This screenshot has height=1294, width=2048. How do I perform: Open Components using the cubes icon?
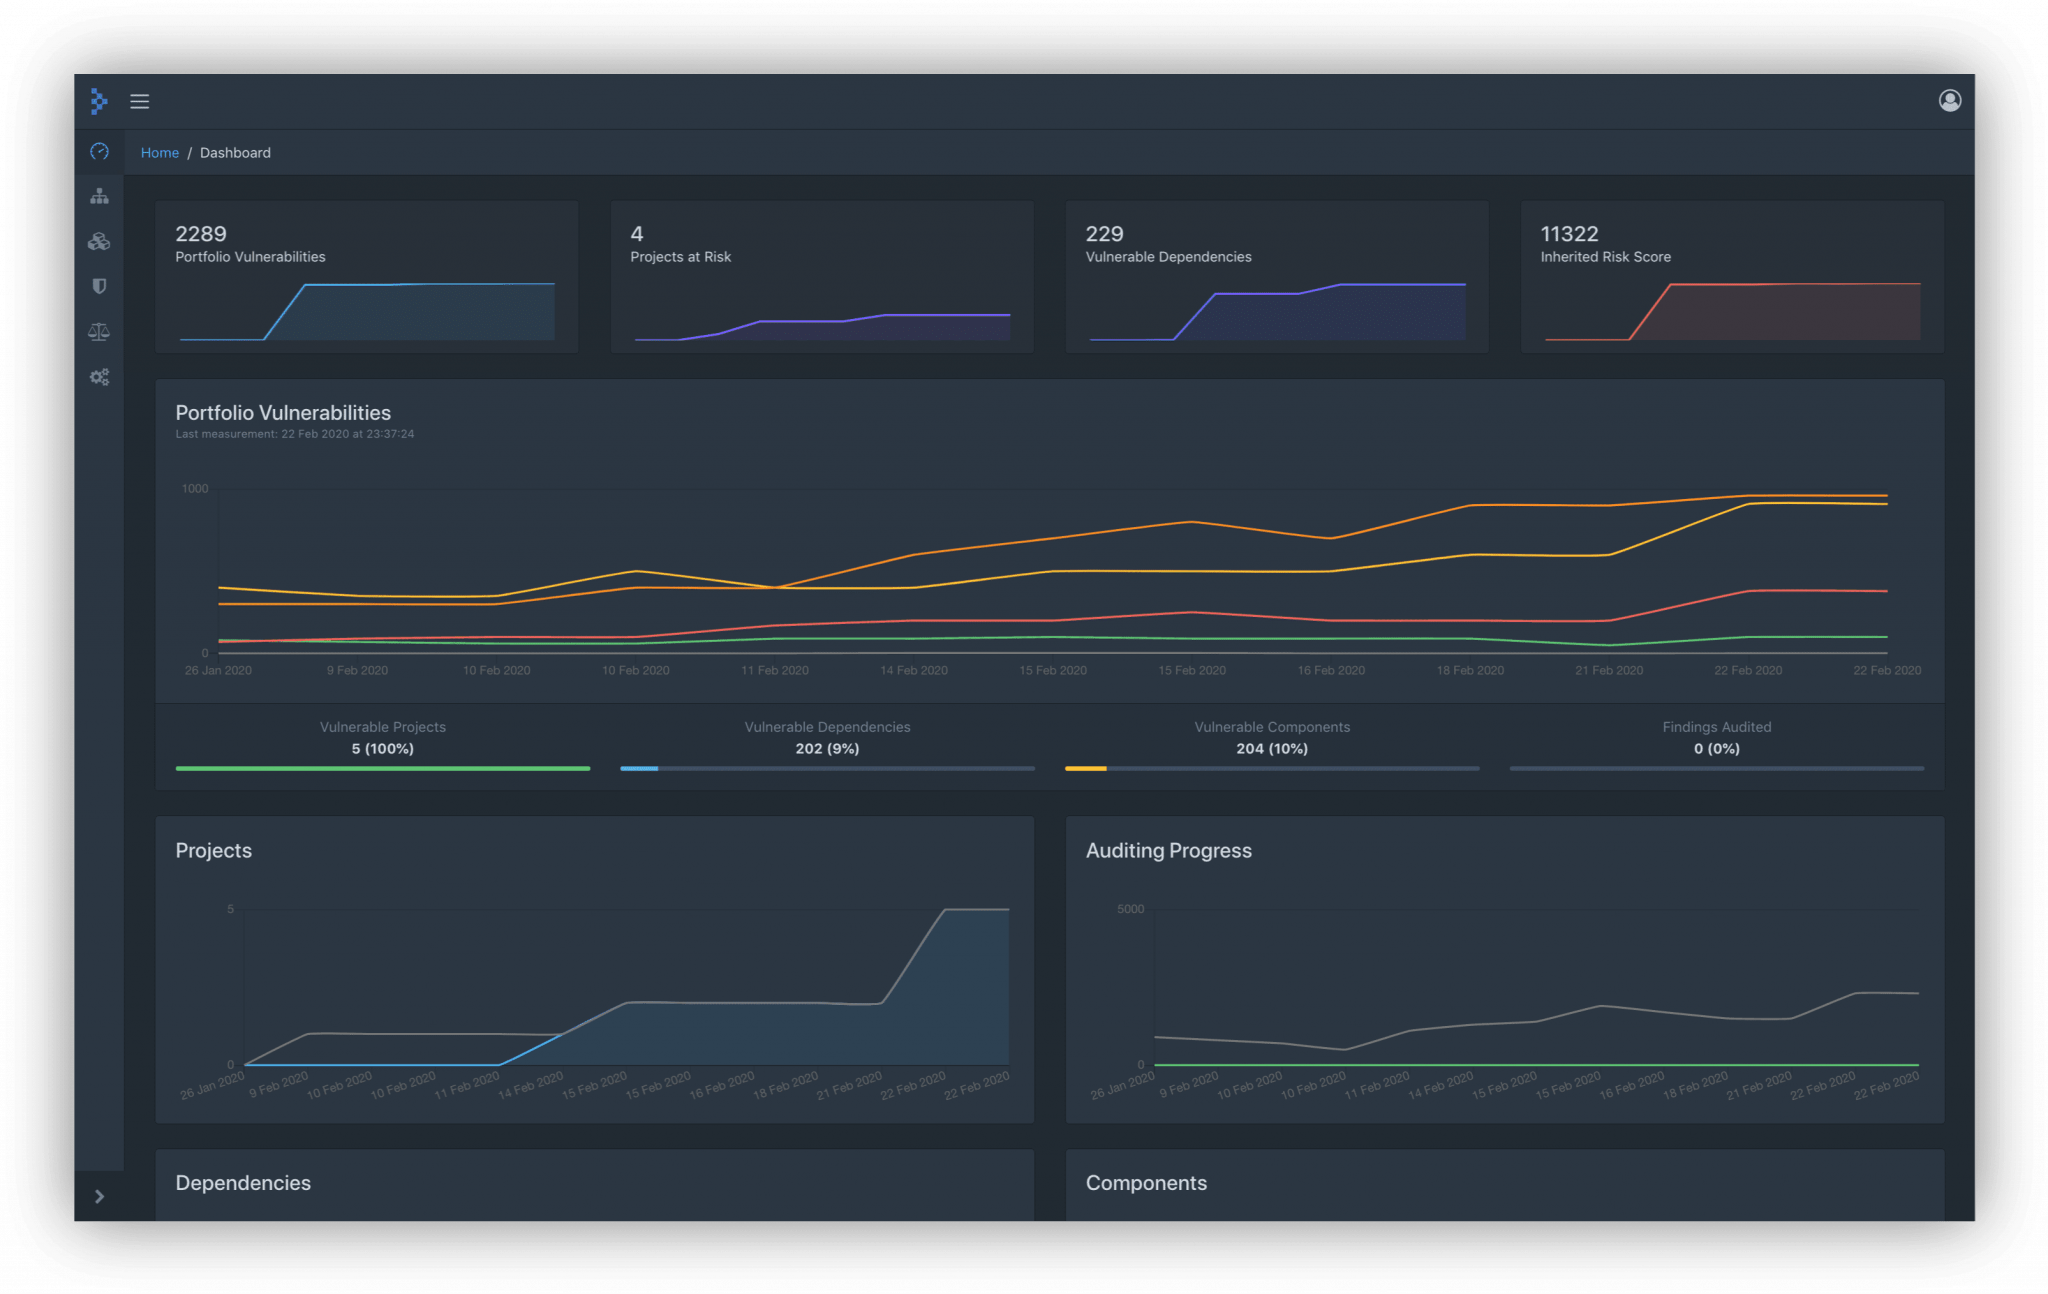(x=99, y=241)
